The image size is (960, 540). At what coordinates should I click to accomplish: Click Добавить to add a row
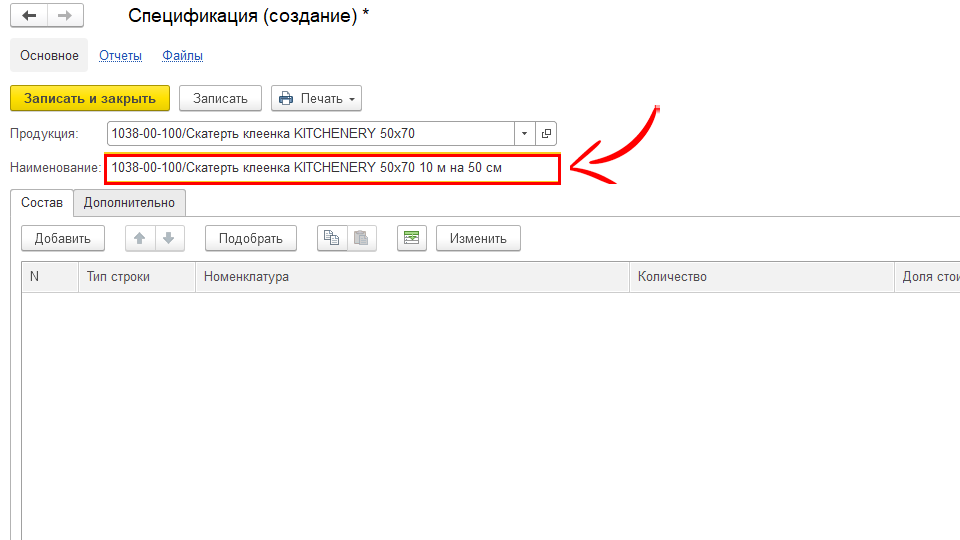(62, 238)
